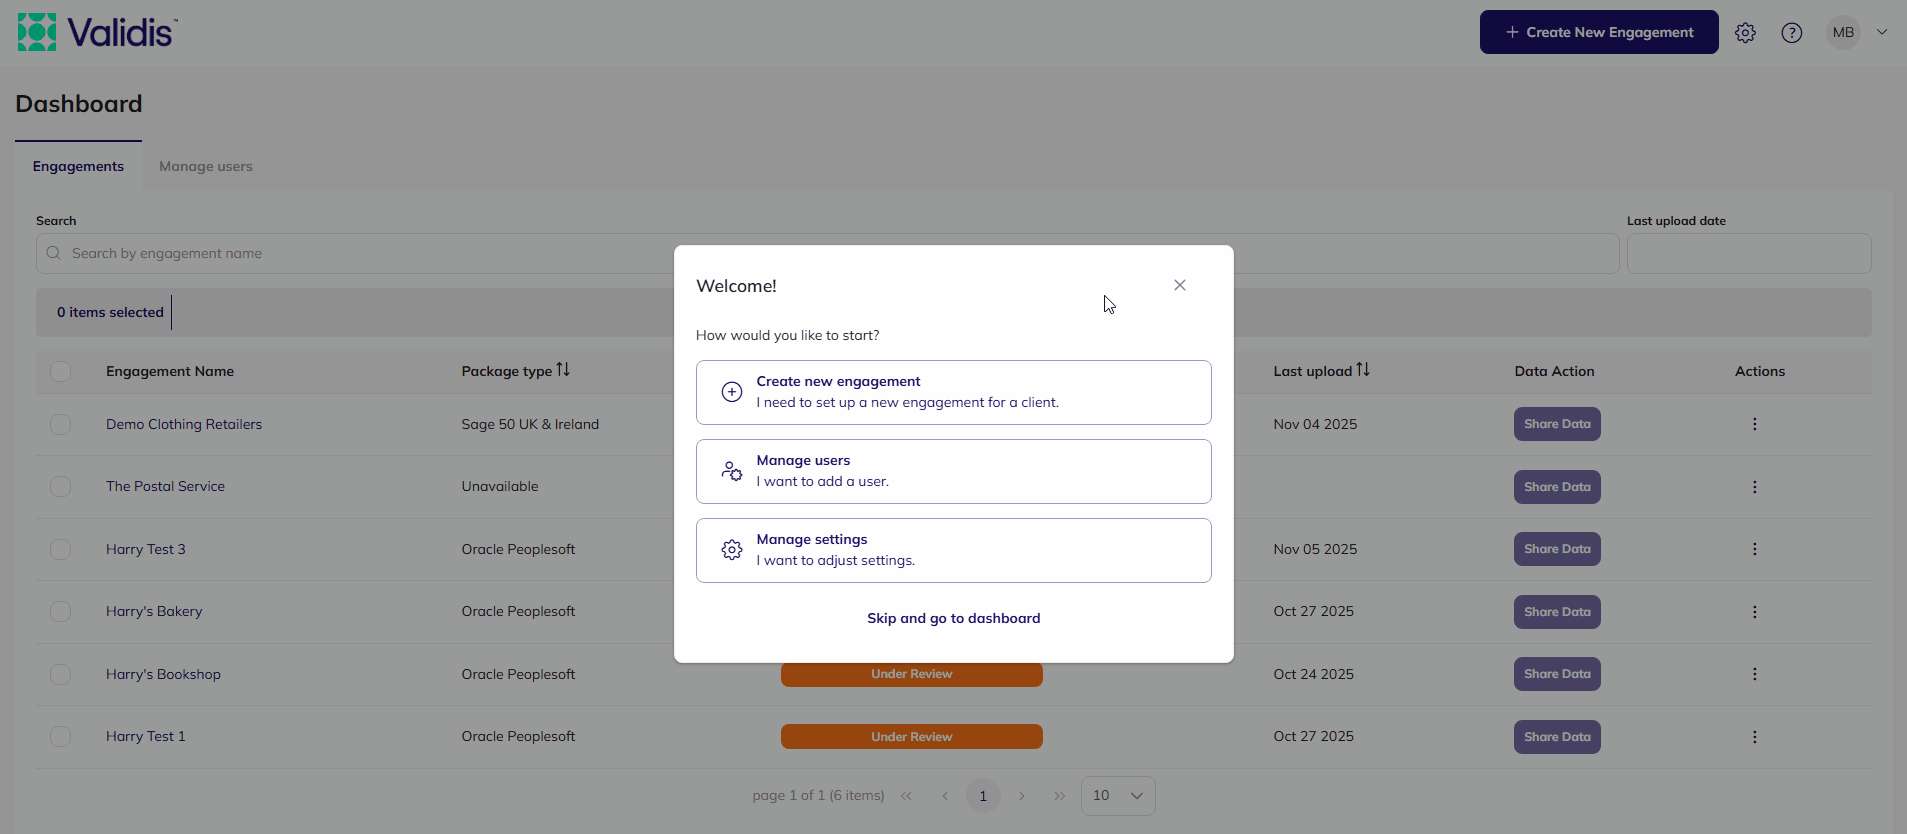This screenshot has height=834, width=1907.
Task: Choose Manage users option in dialog
Action: 954,471
